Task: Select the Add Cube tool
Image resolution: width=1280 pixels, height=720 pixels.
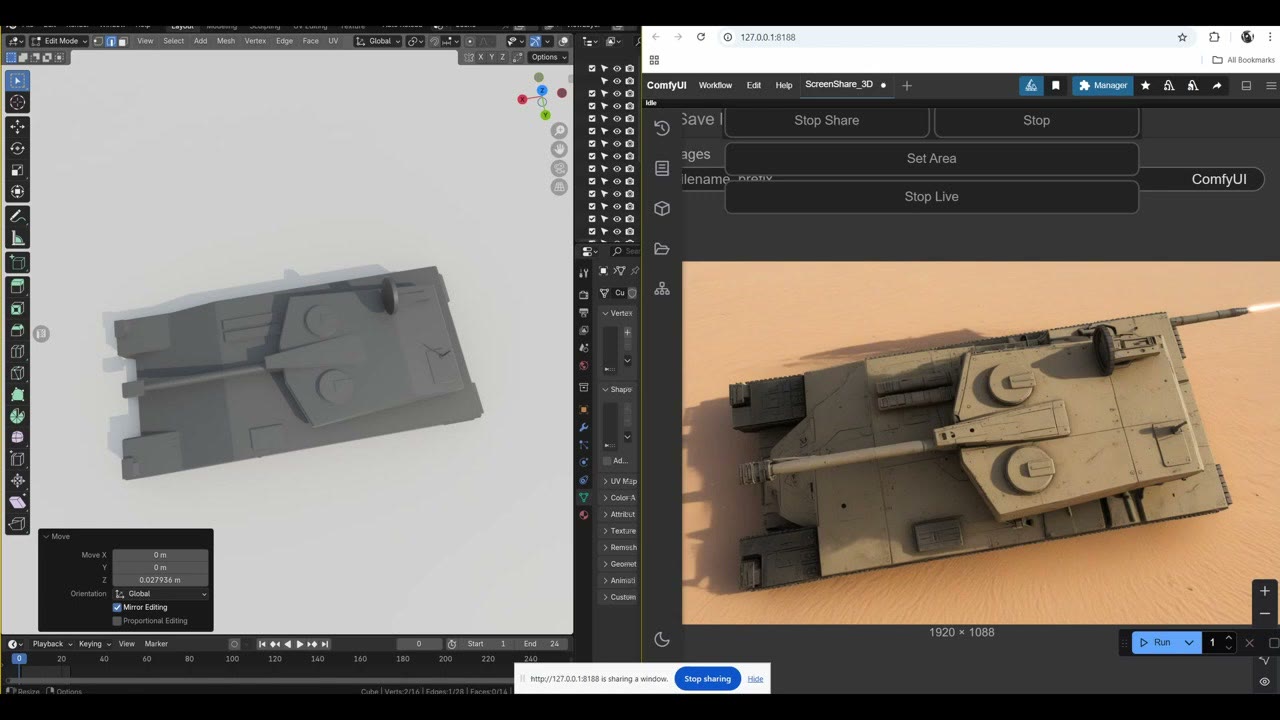Action: pyautogui.click(x=17, y=263)
